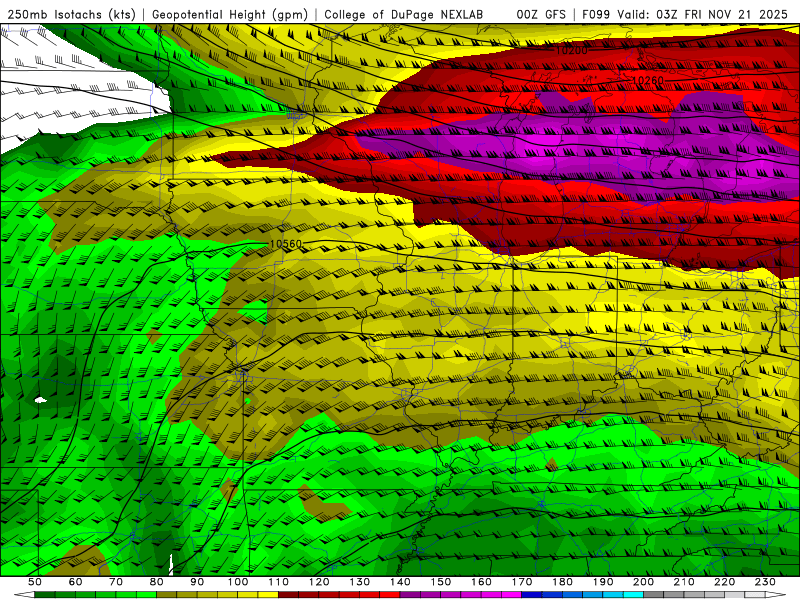This screenshot has width=800, height=600.
Task: Click the 200 knot scale label
Action: [x=643, y=582]
